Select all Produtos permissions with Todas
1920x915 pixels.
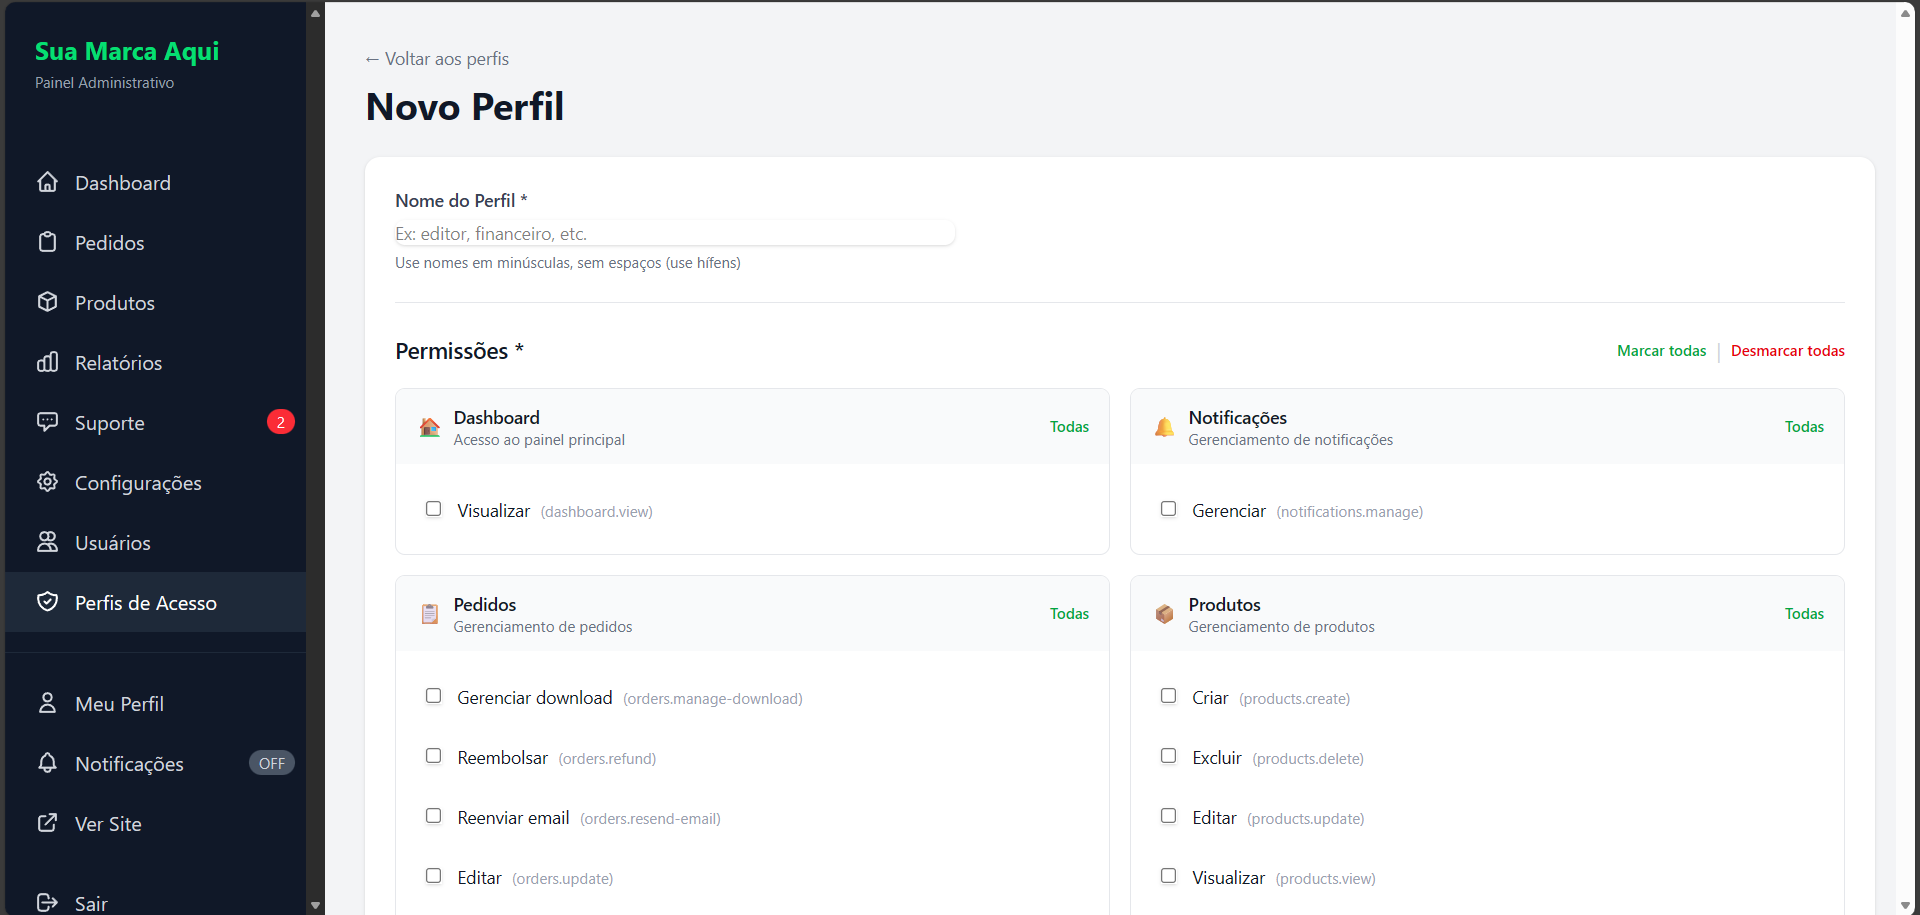tap(1804, 614)
